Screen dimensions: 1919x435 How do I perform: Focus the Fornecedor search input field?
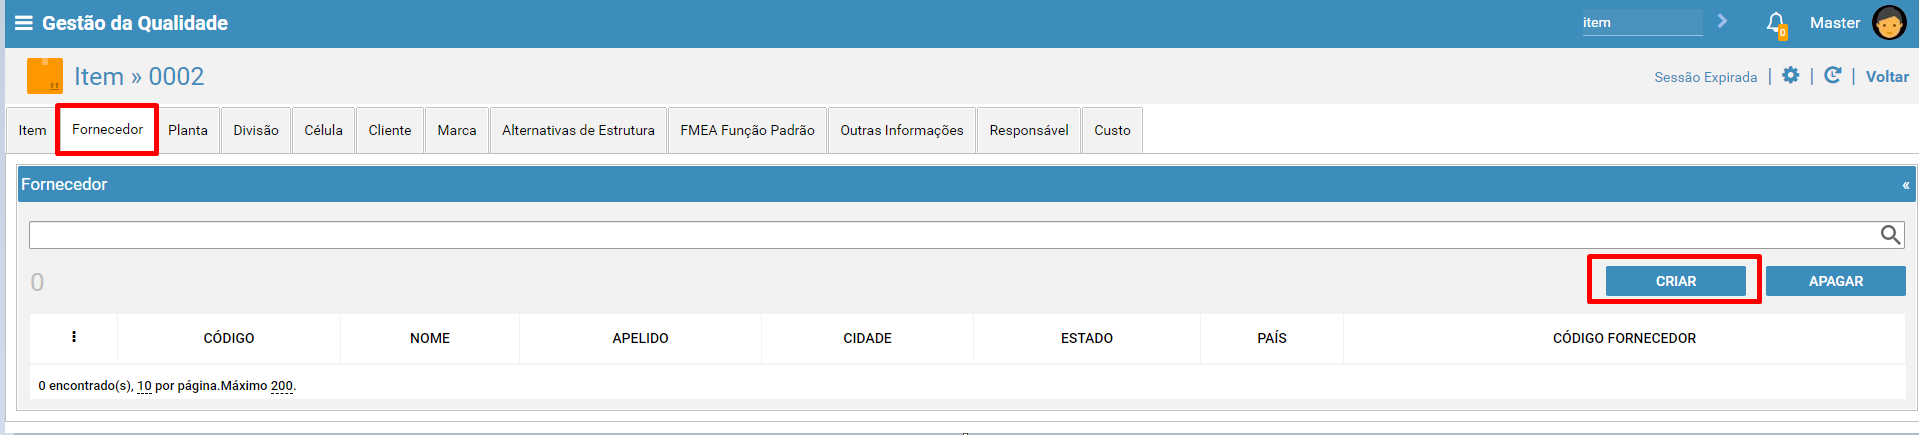coord(953,235)
